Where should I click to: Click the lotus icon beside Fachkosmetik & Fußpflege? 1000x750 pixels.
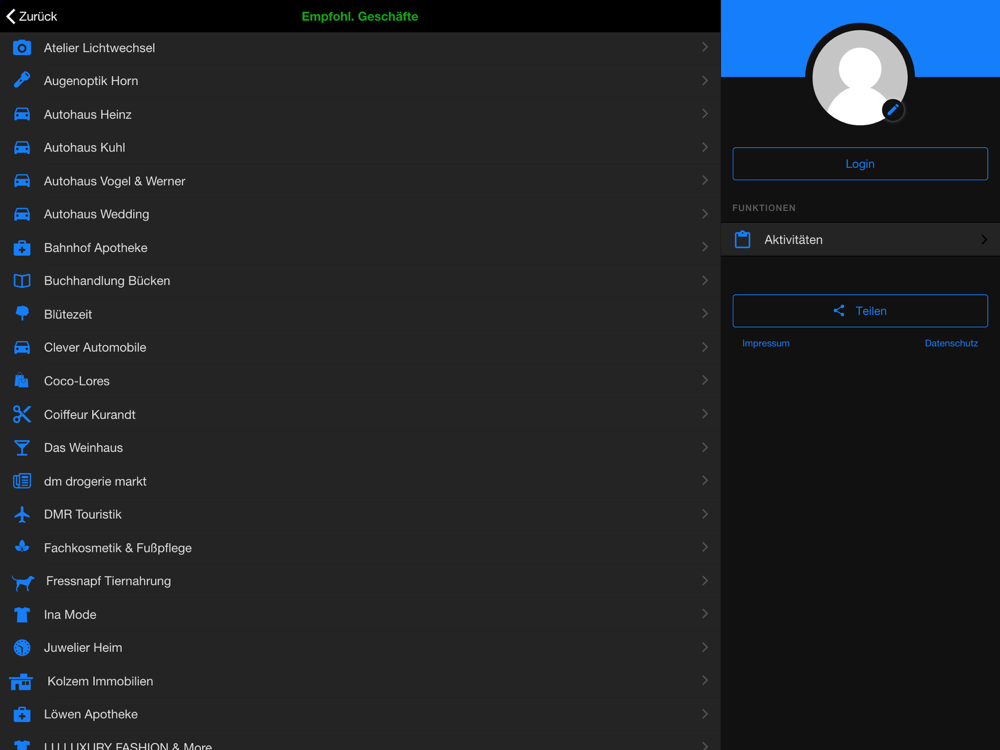(x=22, y=547)
